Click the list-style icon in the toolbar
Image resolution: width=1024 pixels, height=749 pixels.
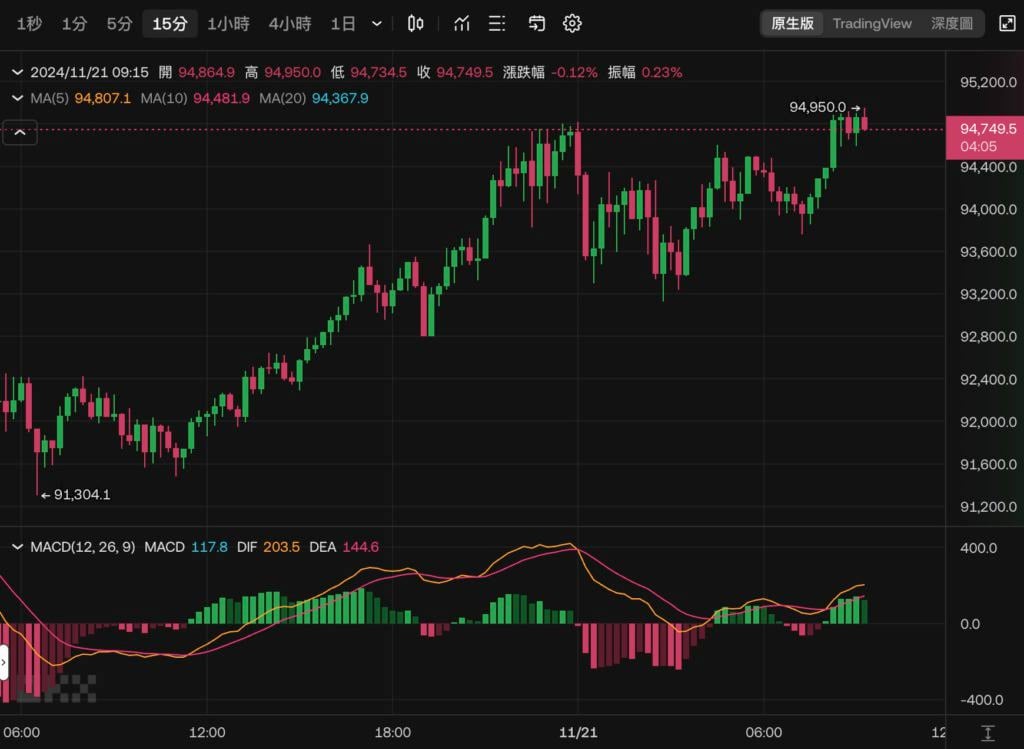click(x=498, y=24)
